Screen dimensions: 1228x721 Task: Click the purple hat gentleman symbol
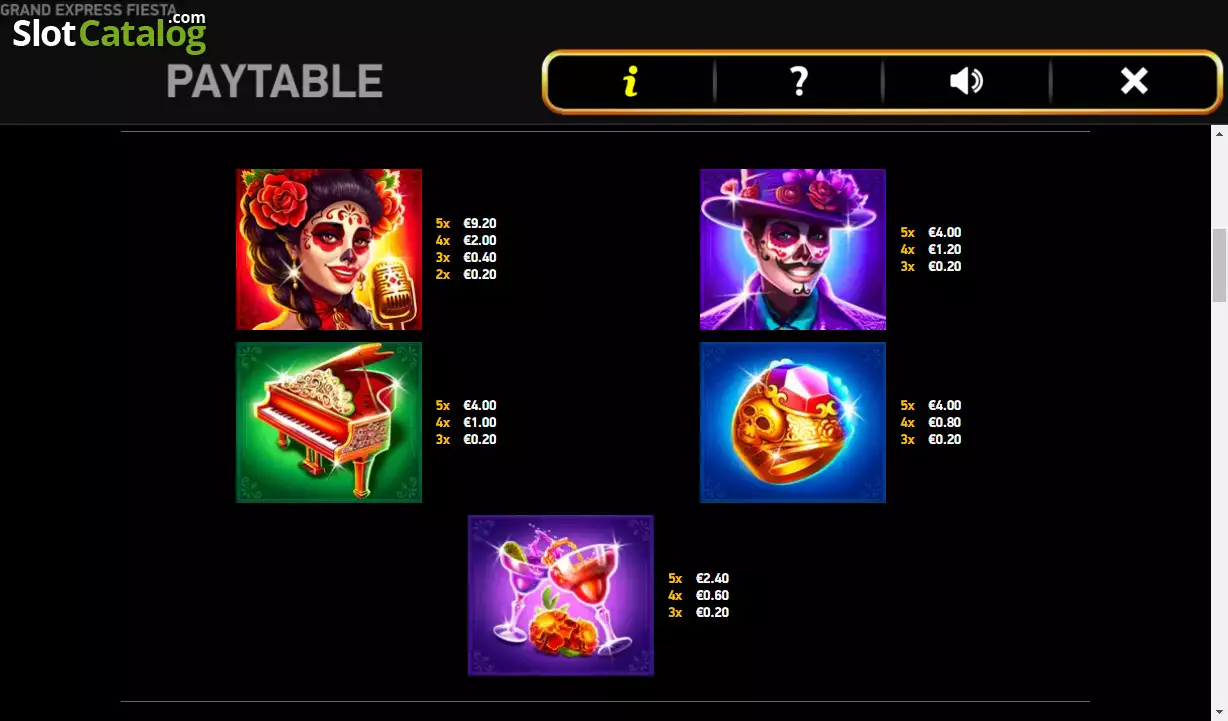coord(793,249)
